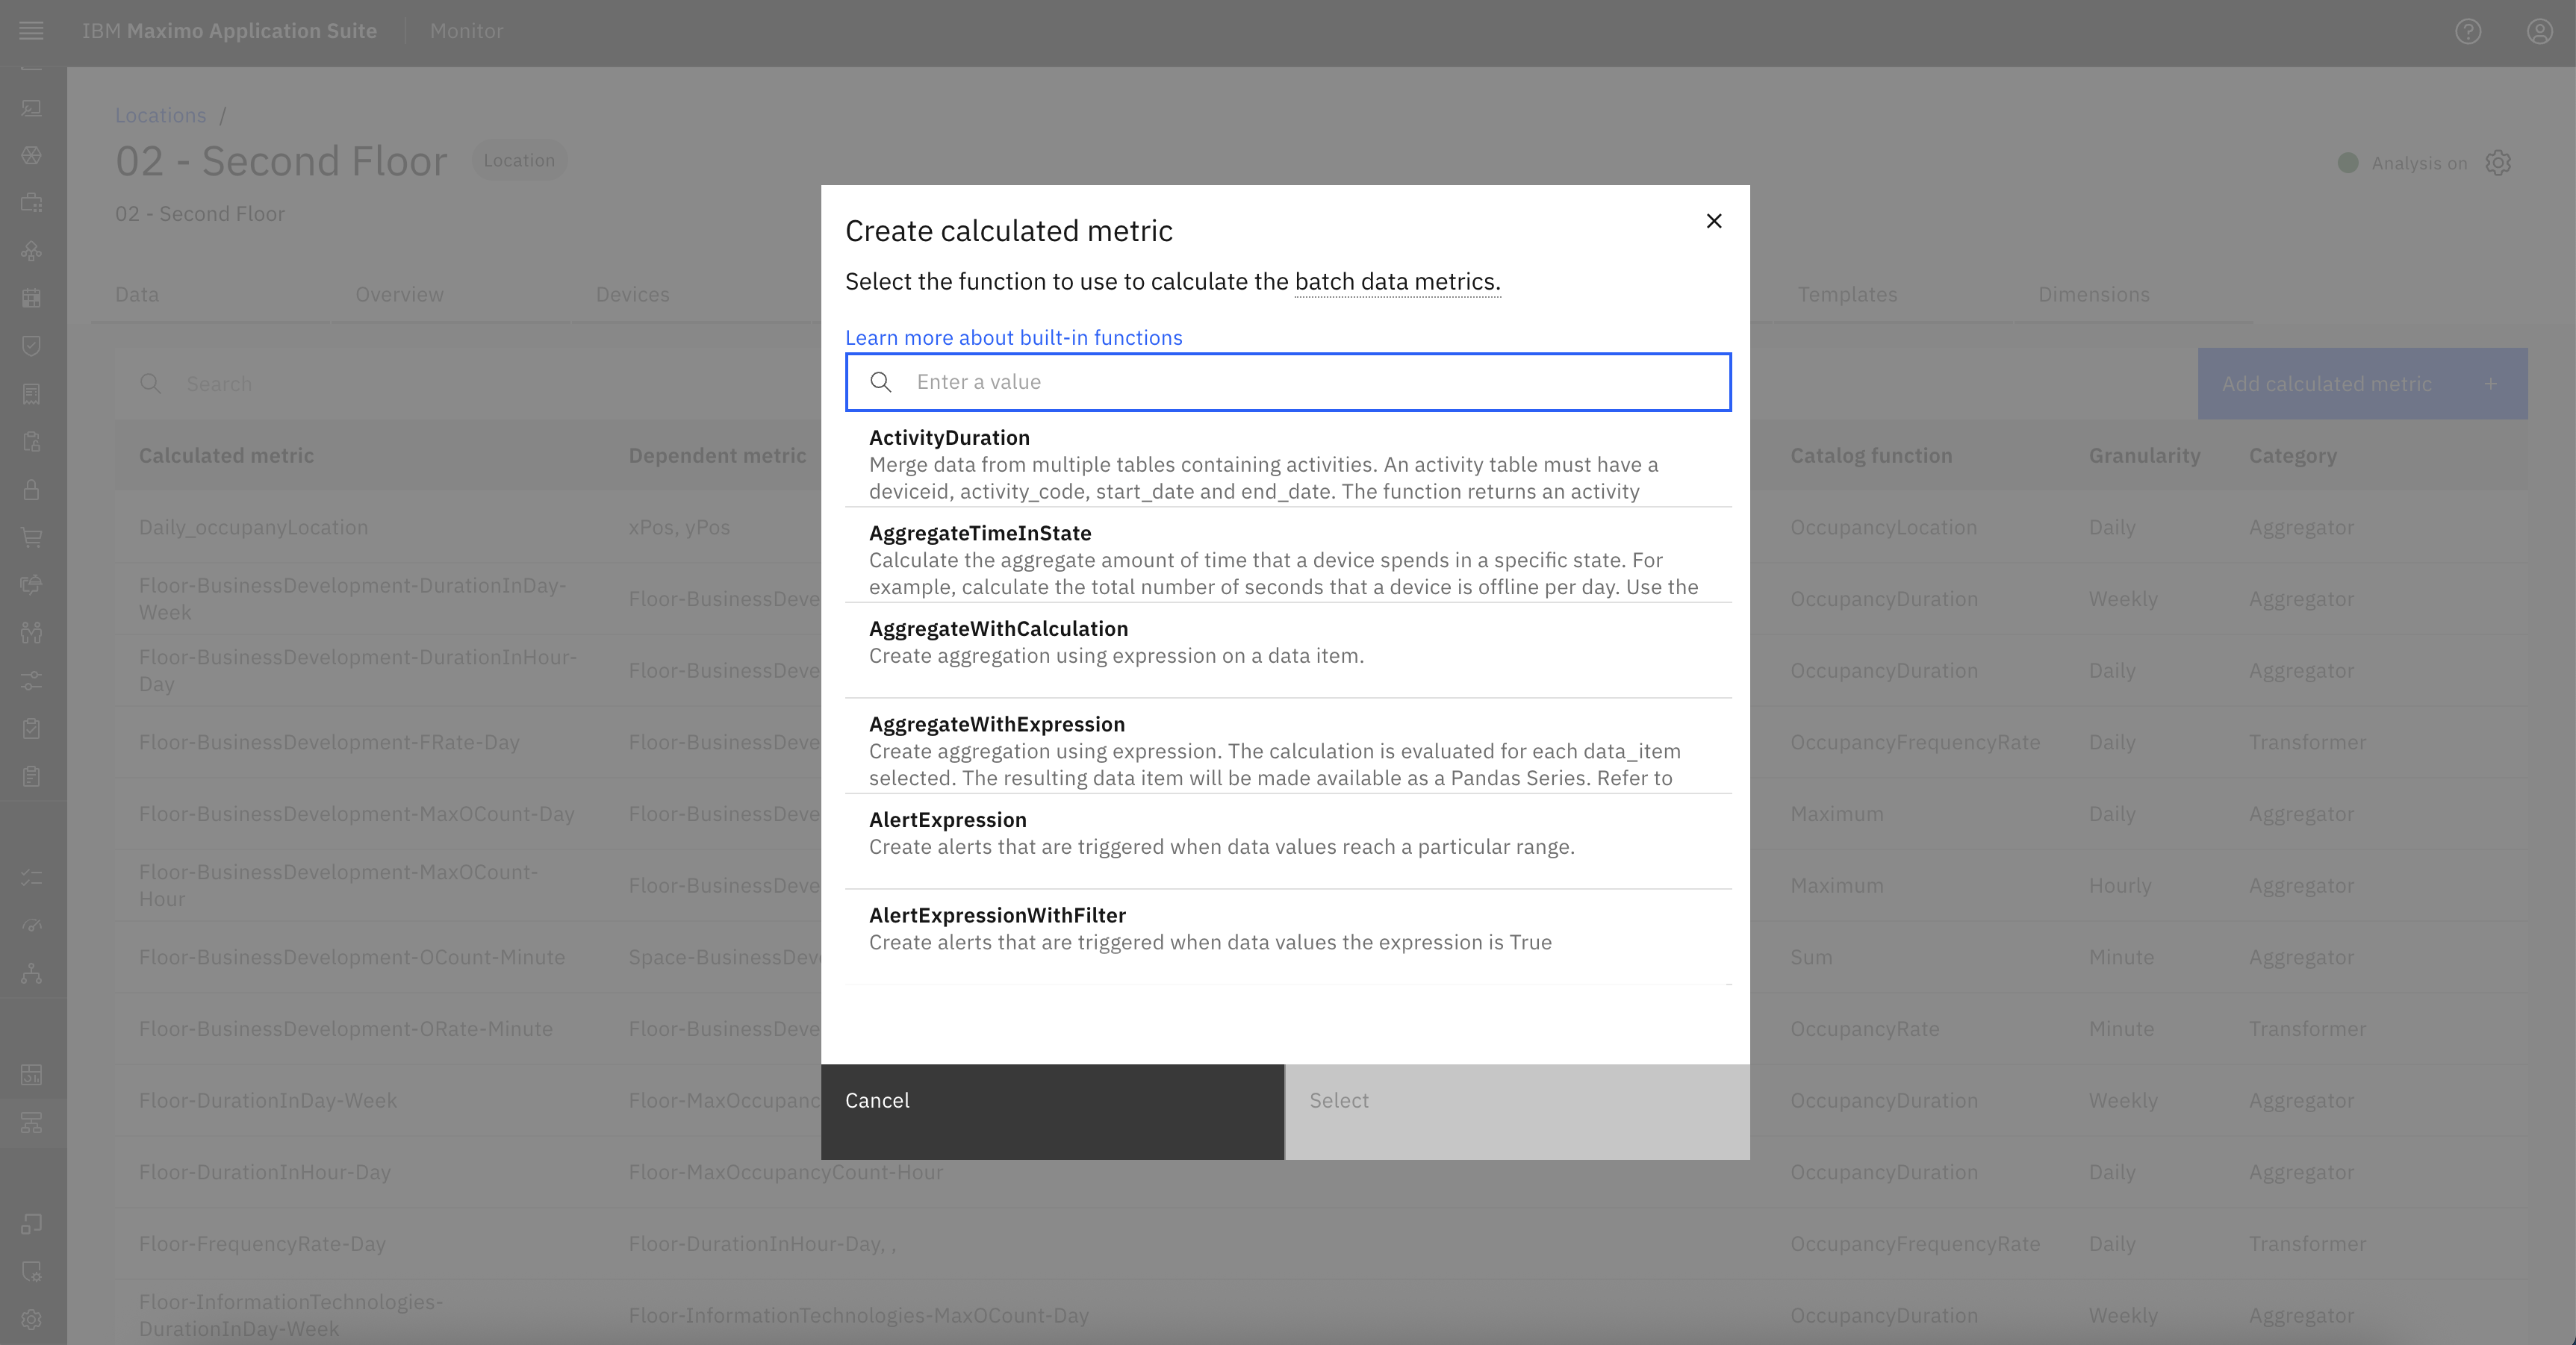
Task: Click the shield with gear sidebar icon
Action: [31, 1271]
